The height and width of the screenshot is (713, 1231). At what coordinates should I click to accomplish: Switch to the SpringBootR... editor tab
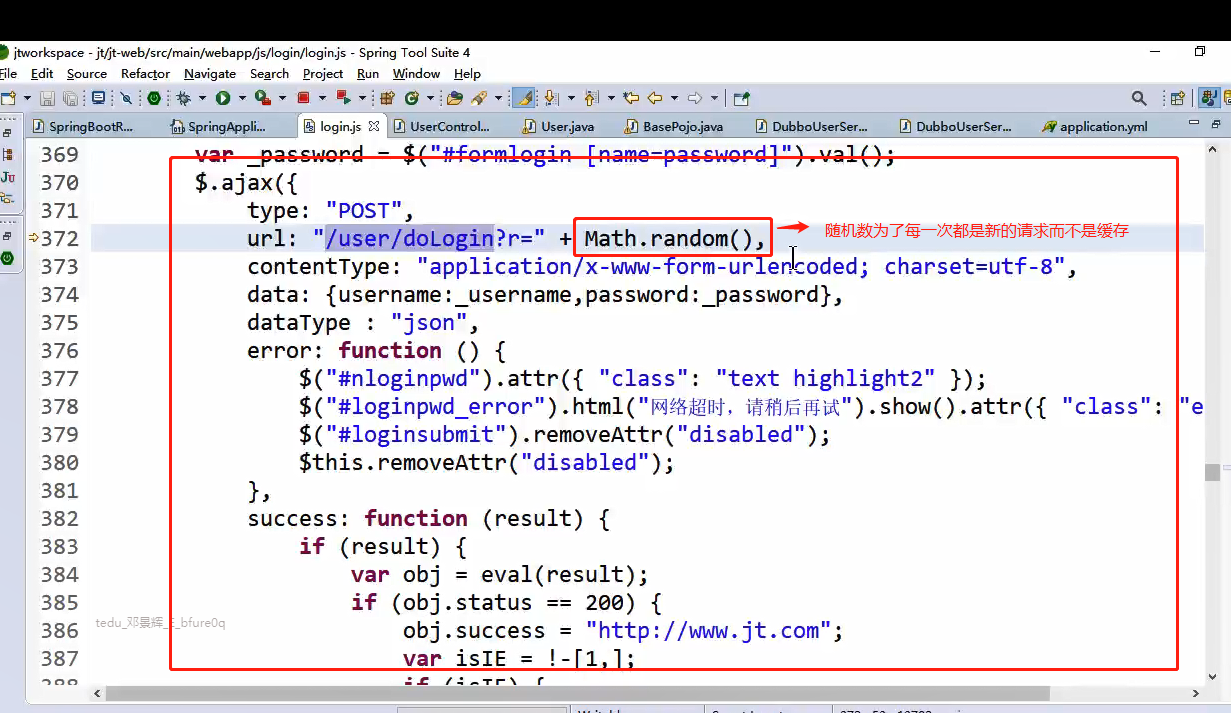82,127
